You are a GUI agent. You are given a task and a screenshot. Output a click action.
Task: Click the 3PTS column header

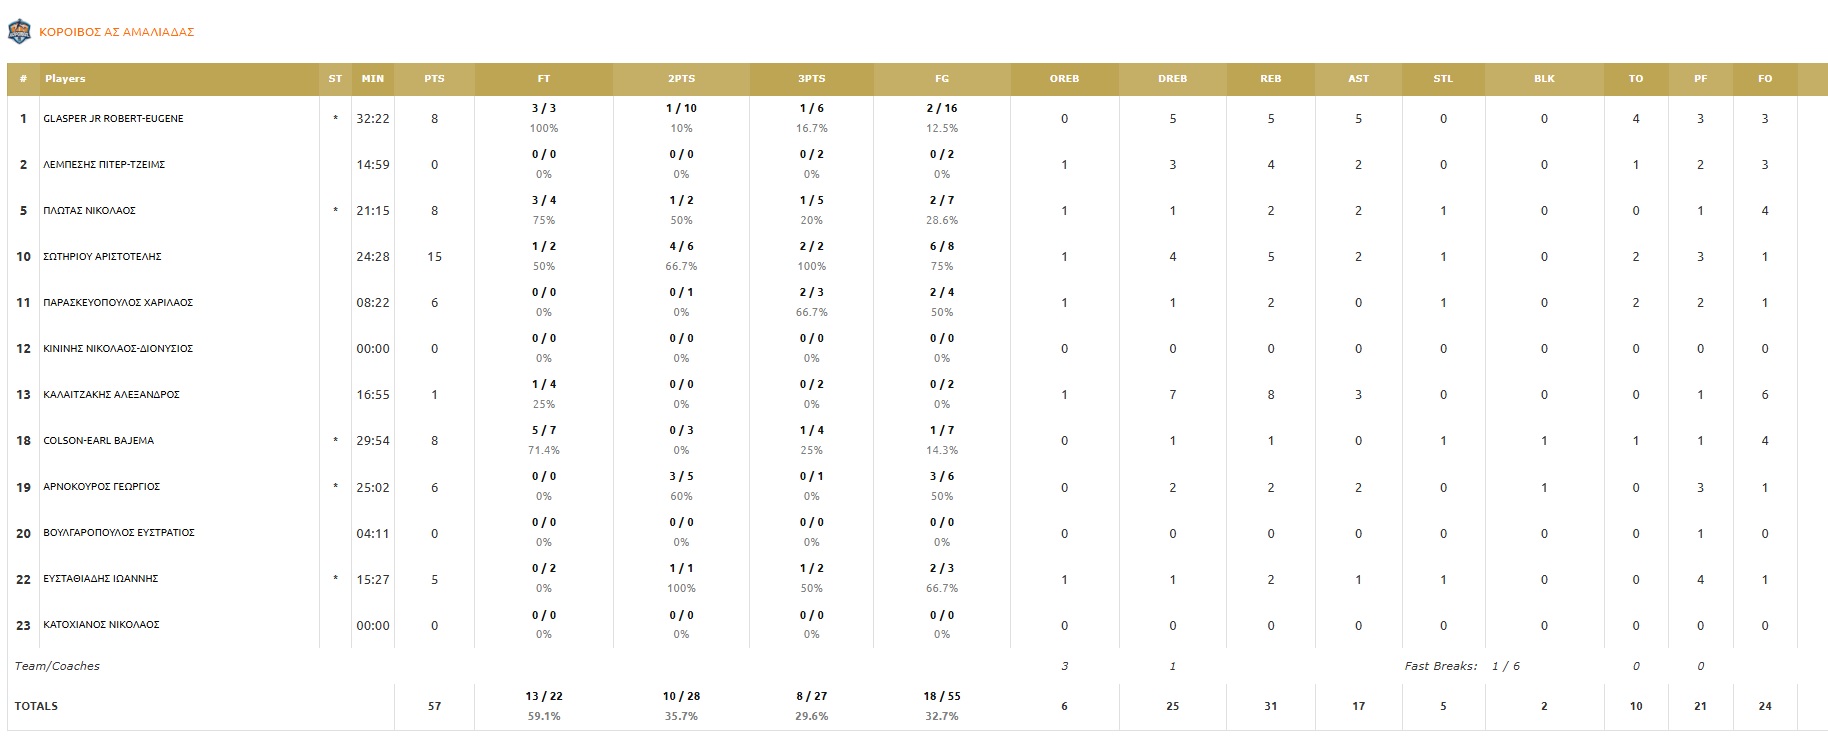click(811, 79)
